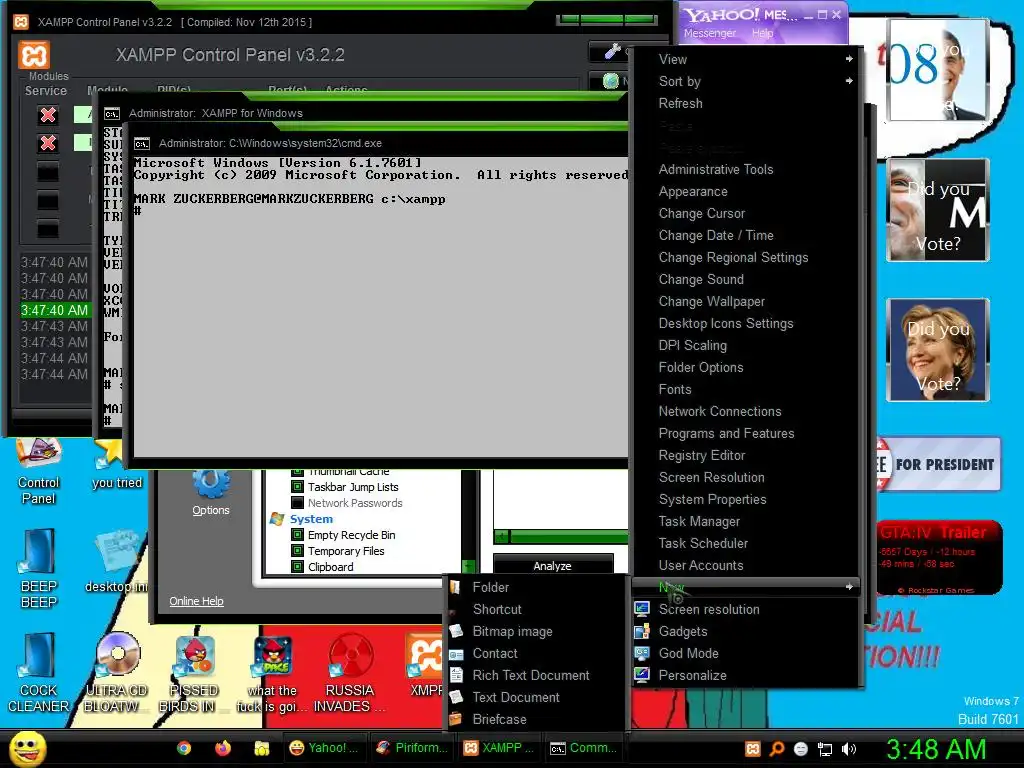This screenshot has width=1024, height=768.
Task: Open the volume speaker tray icon
Action: [x=849, y=749]
